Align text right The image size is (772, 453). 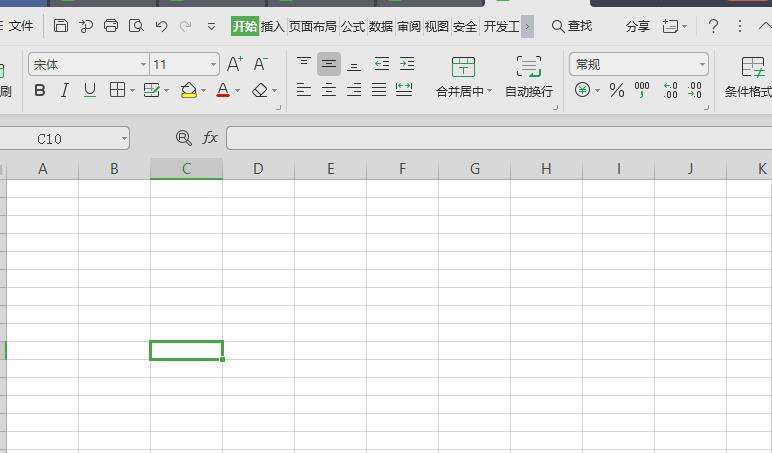click(354, 90)
